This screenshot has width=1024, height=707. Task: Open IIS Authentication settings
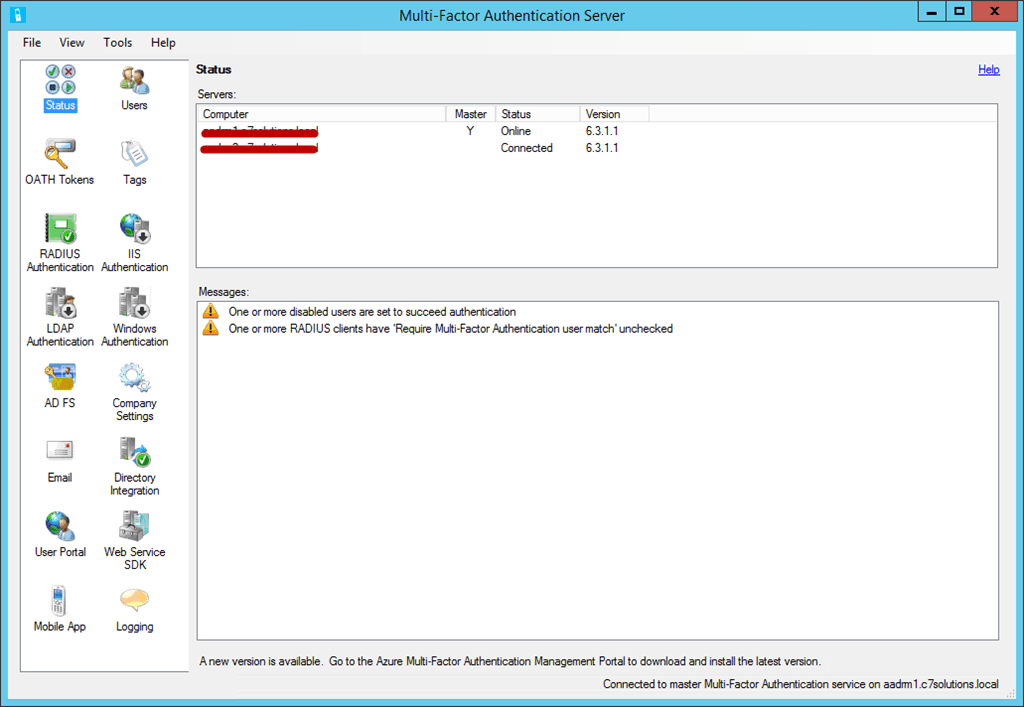click(x=135, y=243)
